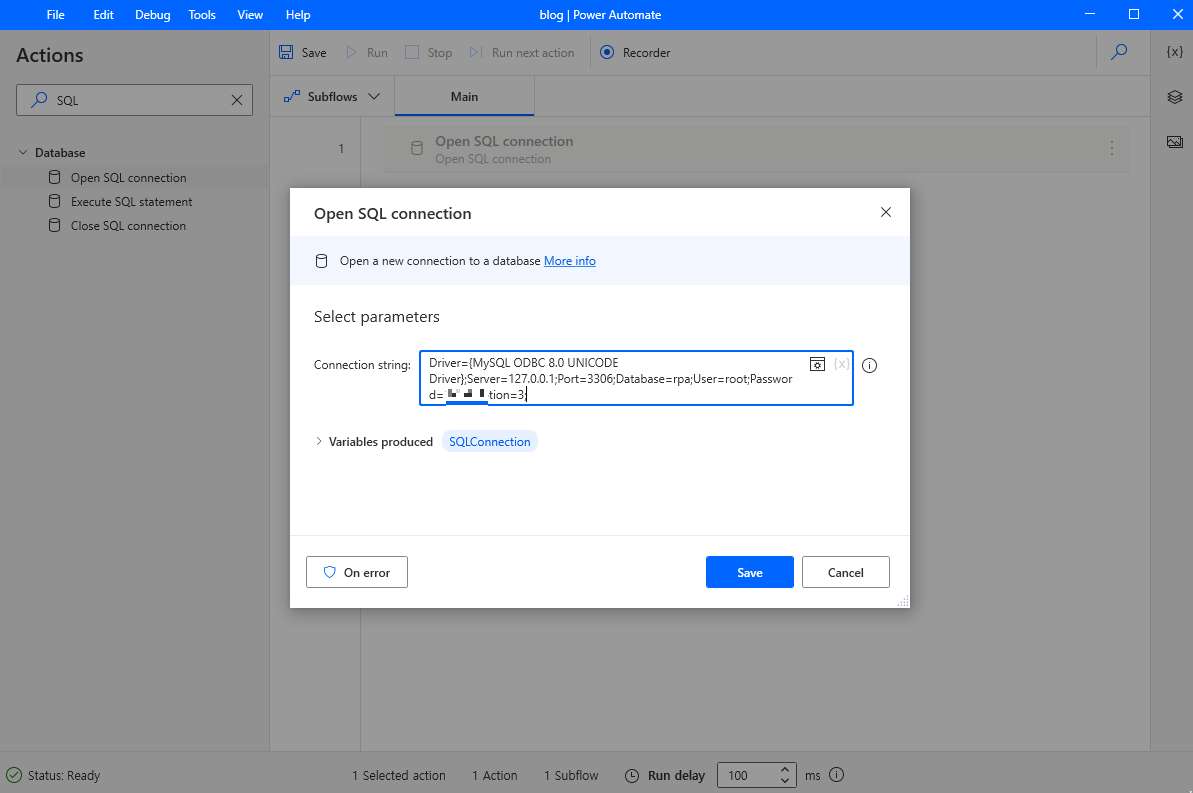Click the Status: Ready indicator
Image resolution: width=1193 pixels, height=793 pixels.
[53, 775]
